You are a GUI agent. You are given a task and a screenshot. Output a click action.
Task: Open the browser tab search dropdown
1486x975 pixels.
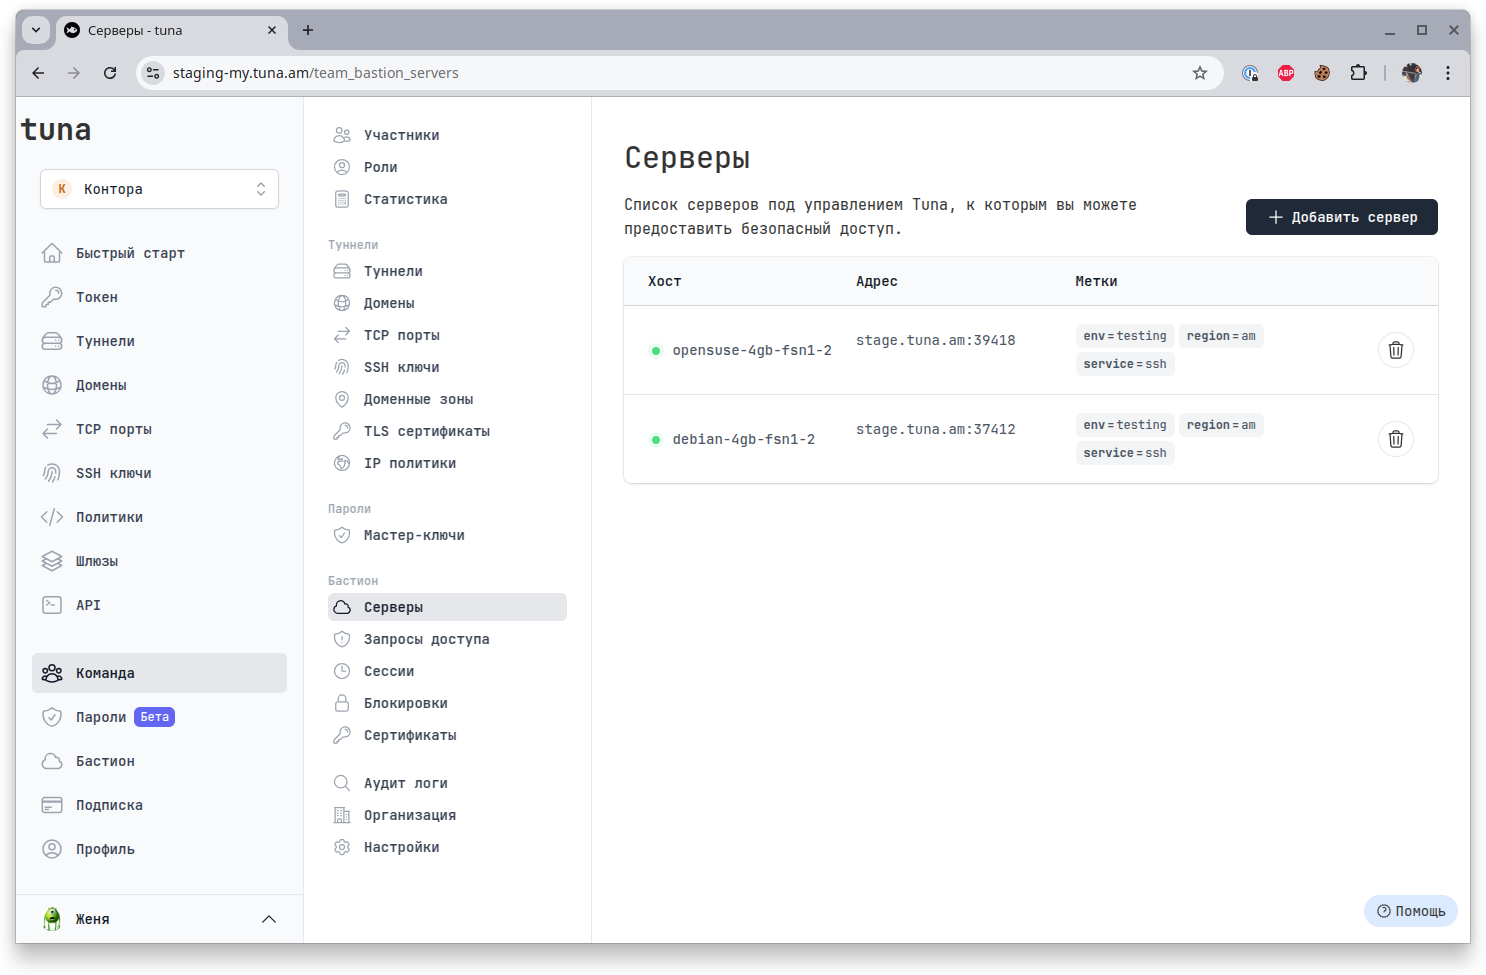pyautogui.click(x=36, y=30)
